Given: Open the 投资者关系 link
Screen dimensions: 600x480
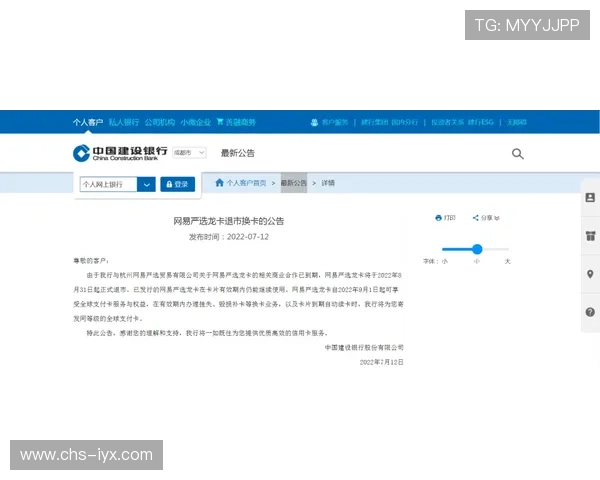Looking at the screenshot, I should (448, 122).
